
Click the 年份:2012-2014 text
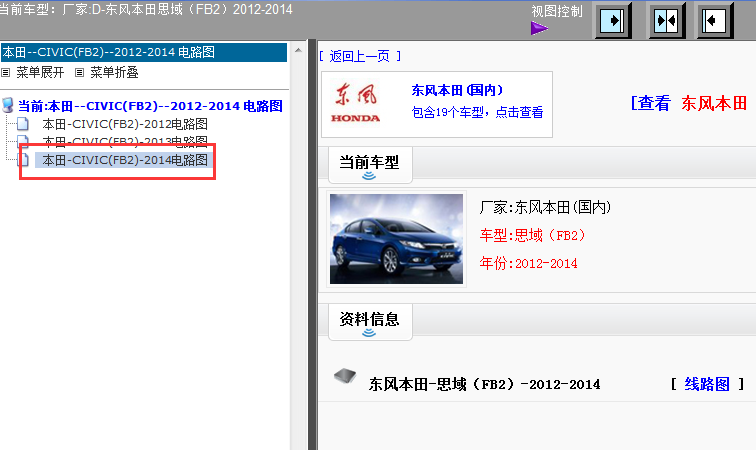tap(528, 263)
